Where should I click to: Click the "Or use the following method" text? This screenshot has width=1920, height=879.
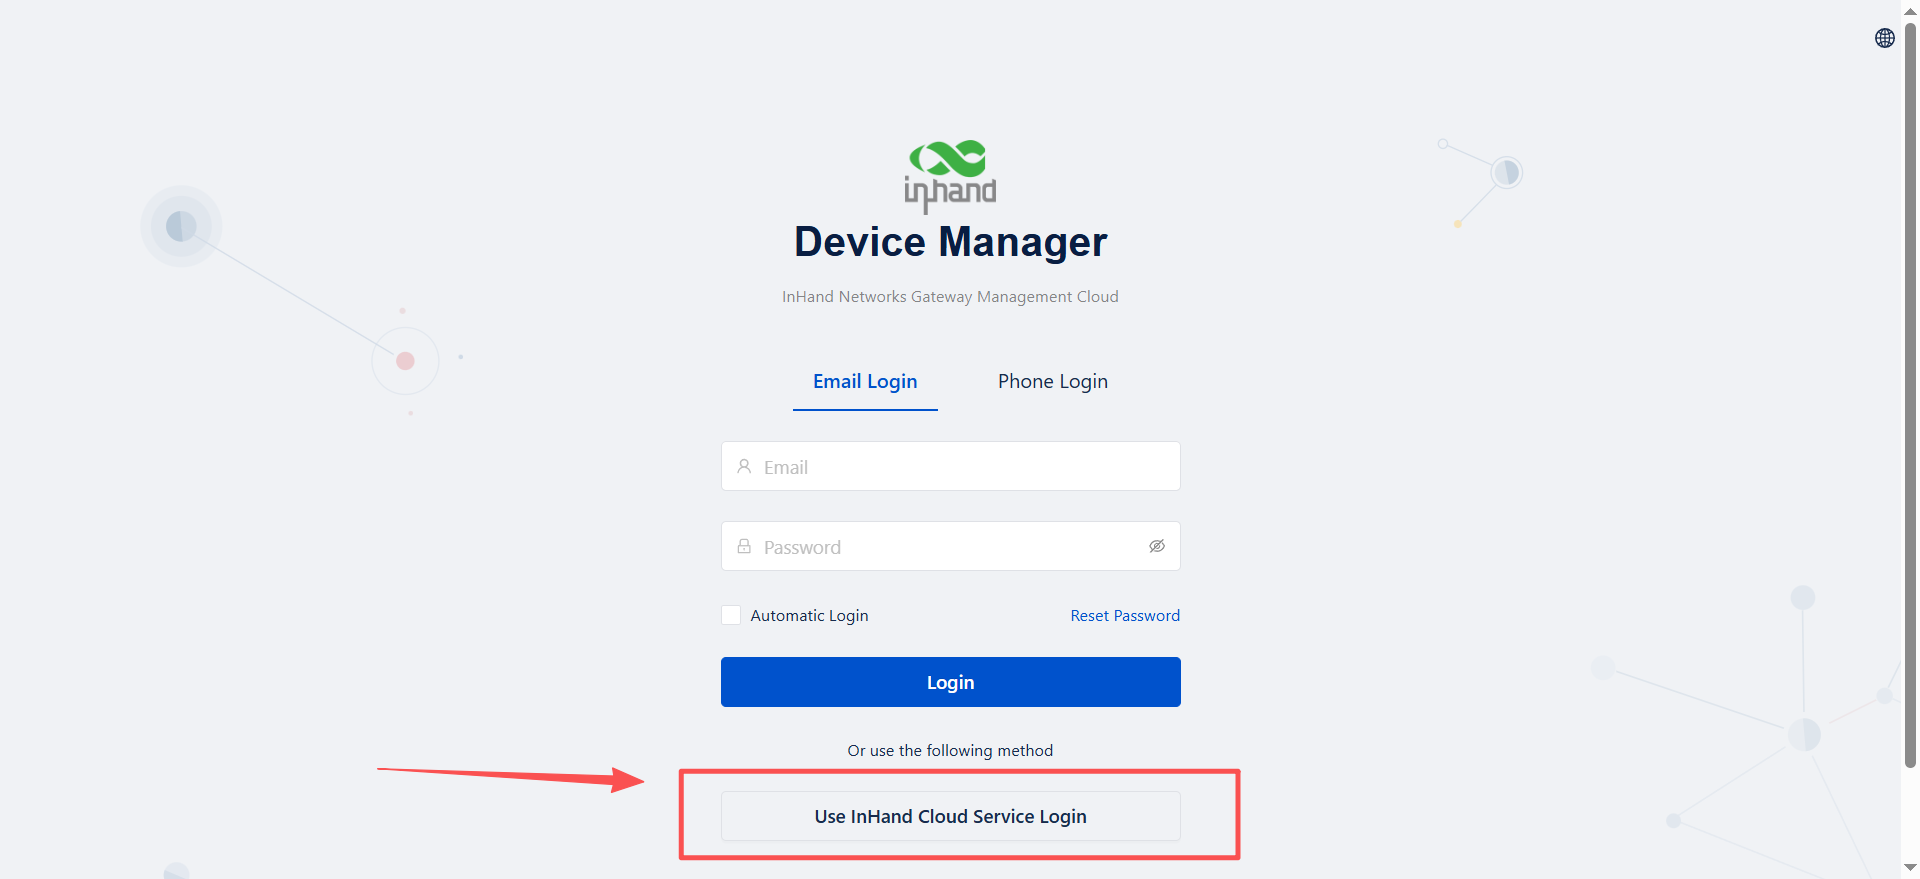(x=950, y=751)
